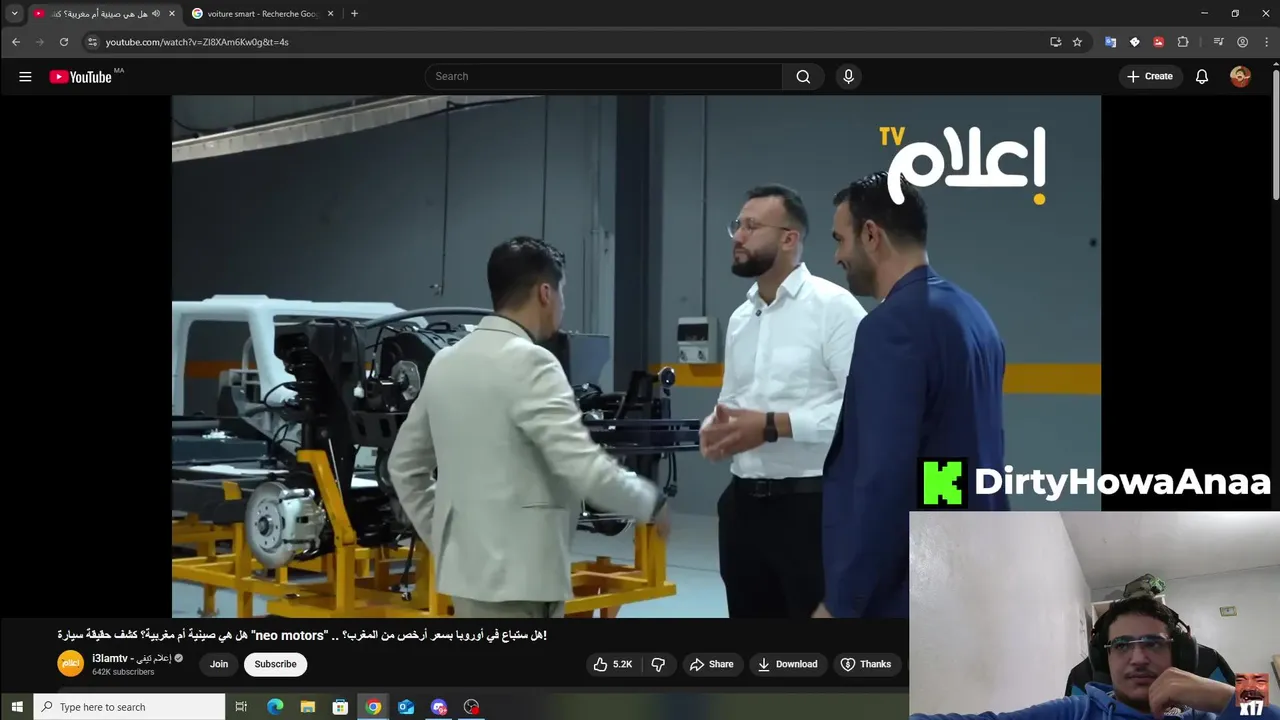Screen dimensions: 1280x720
Task: Open Chrome three-dot menu
Action: click(x=1265, y=42)
